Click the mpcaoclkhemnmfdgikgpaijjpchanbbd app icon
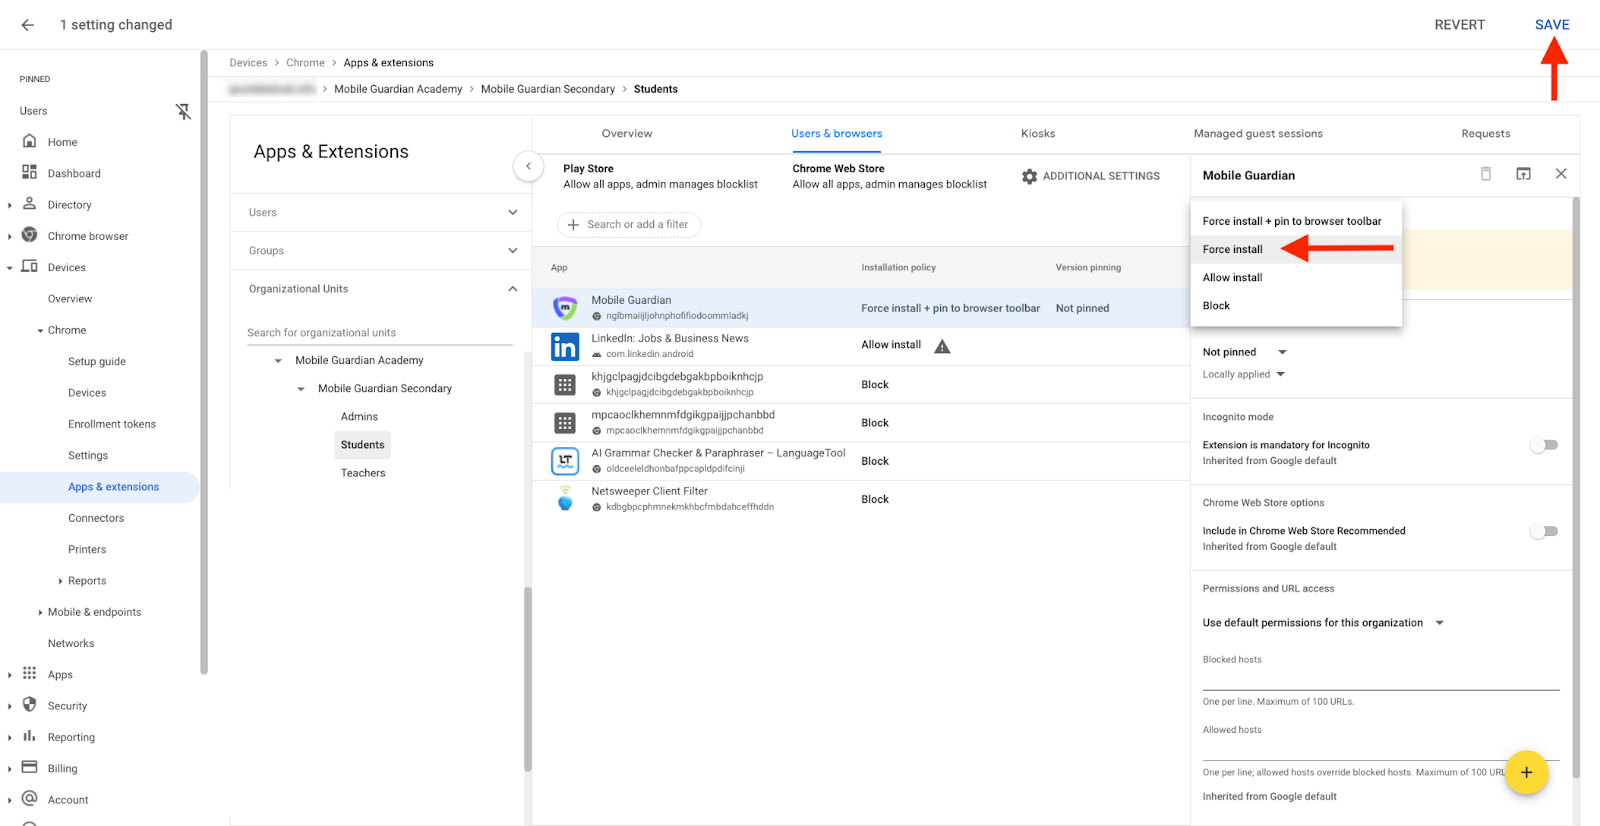This screenshot has height=826, width=1600. [565, 423]
